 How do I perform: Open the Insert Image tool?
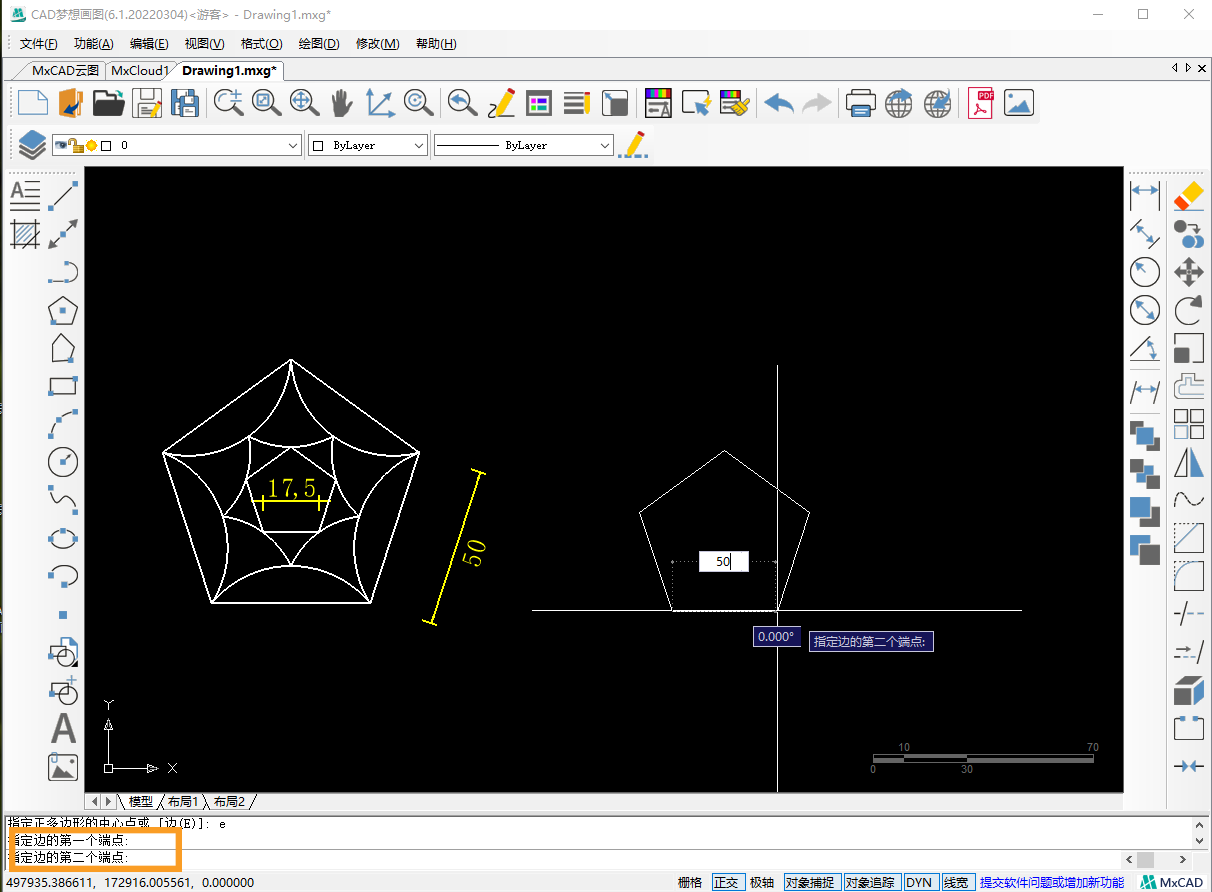[62, 766]
